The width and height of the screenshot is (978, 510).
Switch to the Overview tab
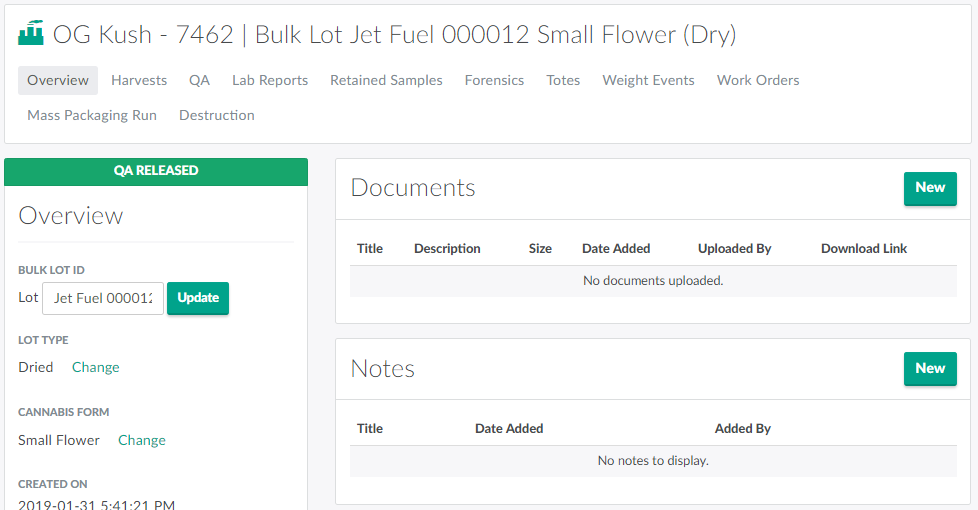58,80
